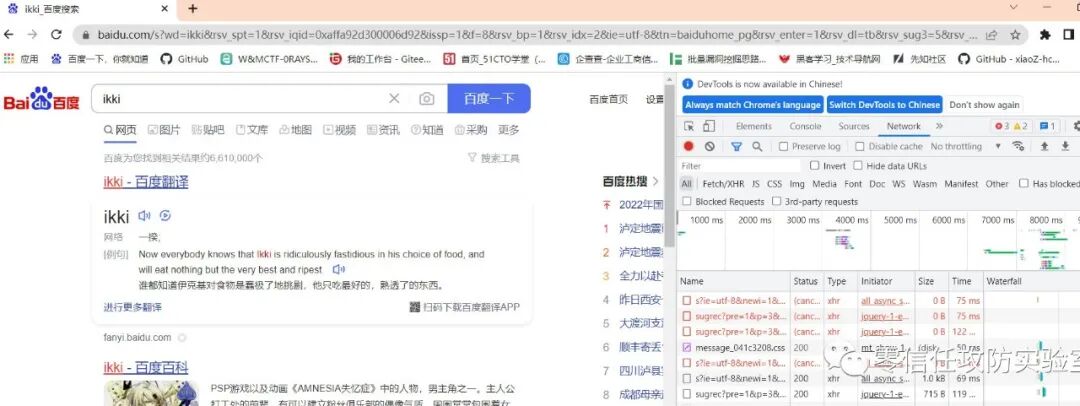Share this page from the address bar
1080x406 pixels.
click(x=992, y=34)
